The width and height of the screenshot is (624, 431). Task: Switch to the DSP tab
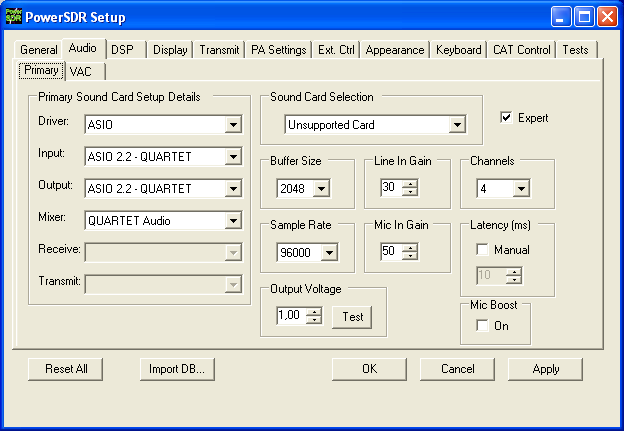click(122, 49)
